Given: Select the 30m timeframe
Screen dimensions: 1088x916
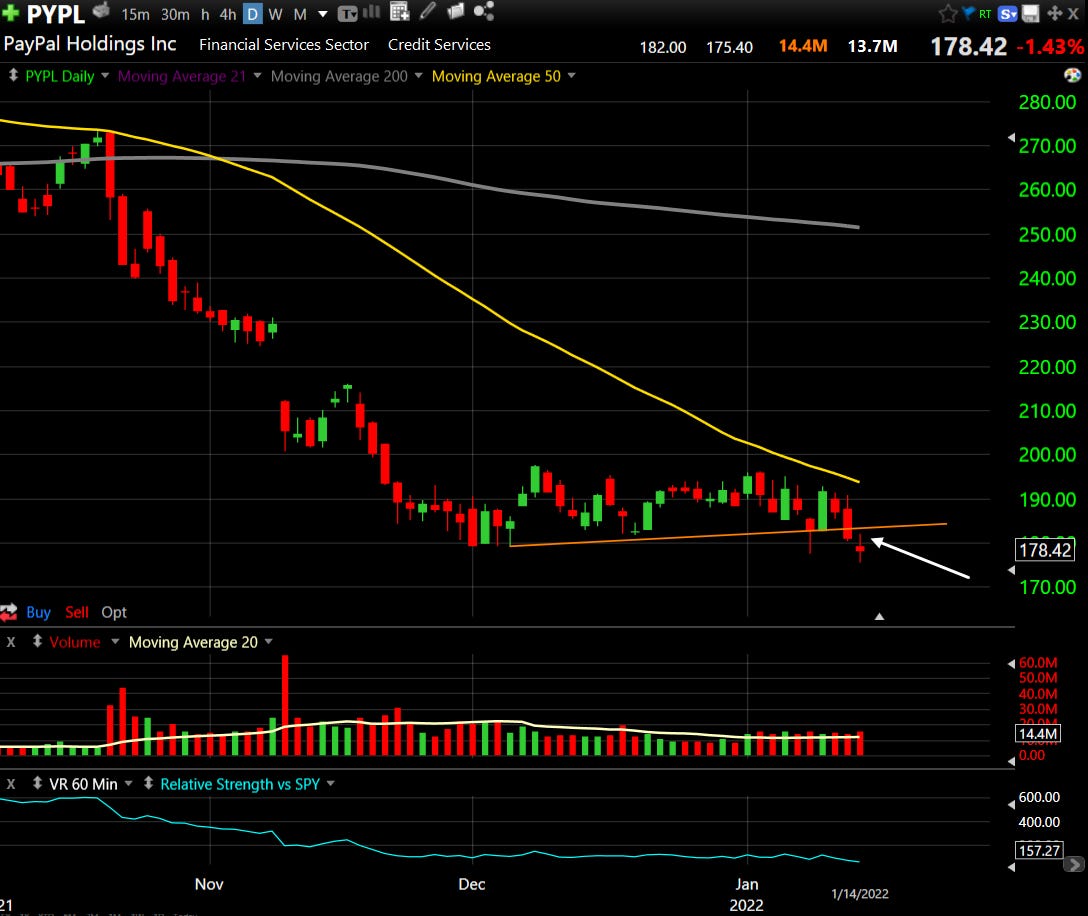Looking at the screenshot, I should click(175, 15).
